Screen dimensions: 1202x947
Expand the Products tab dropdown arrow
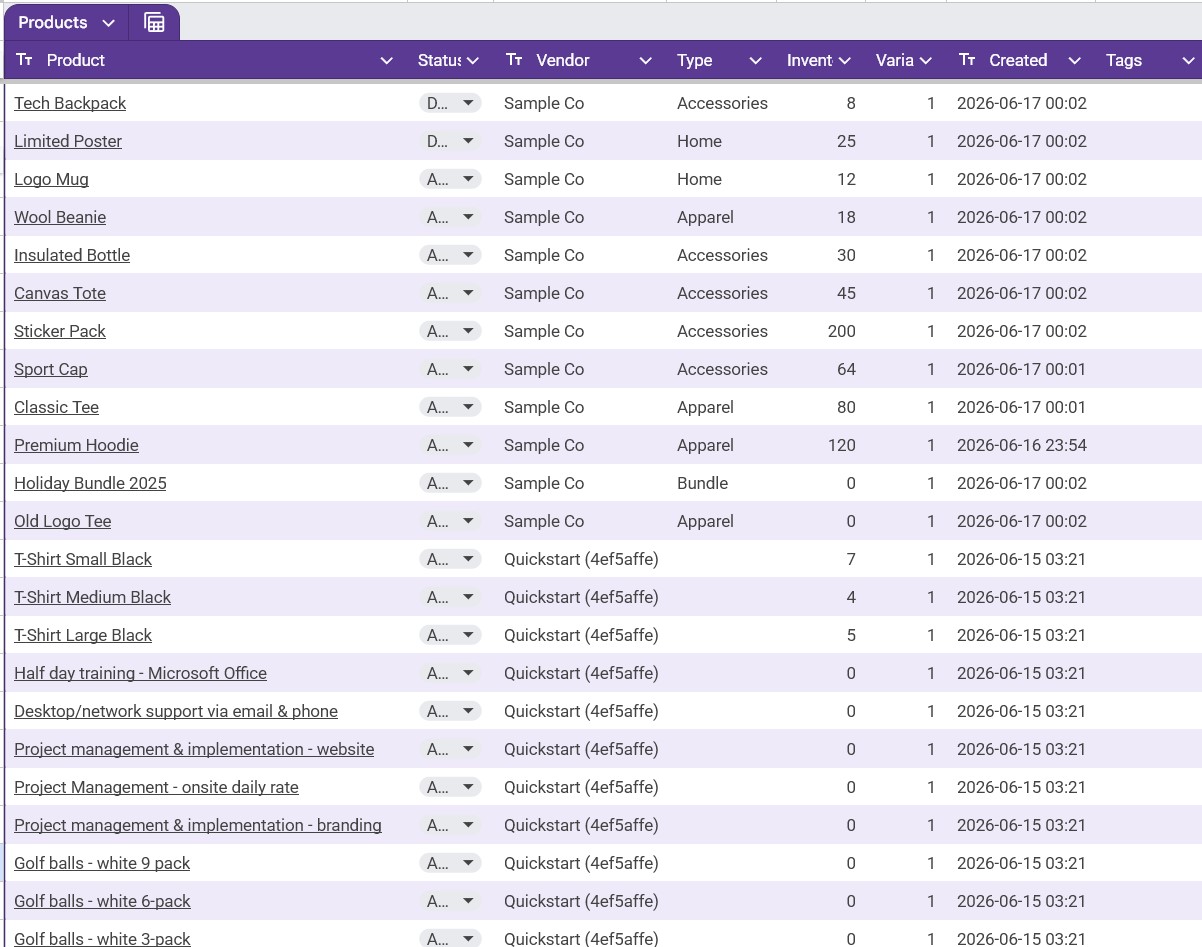(109, 22)
